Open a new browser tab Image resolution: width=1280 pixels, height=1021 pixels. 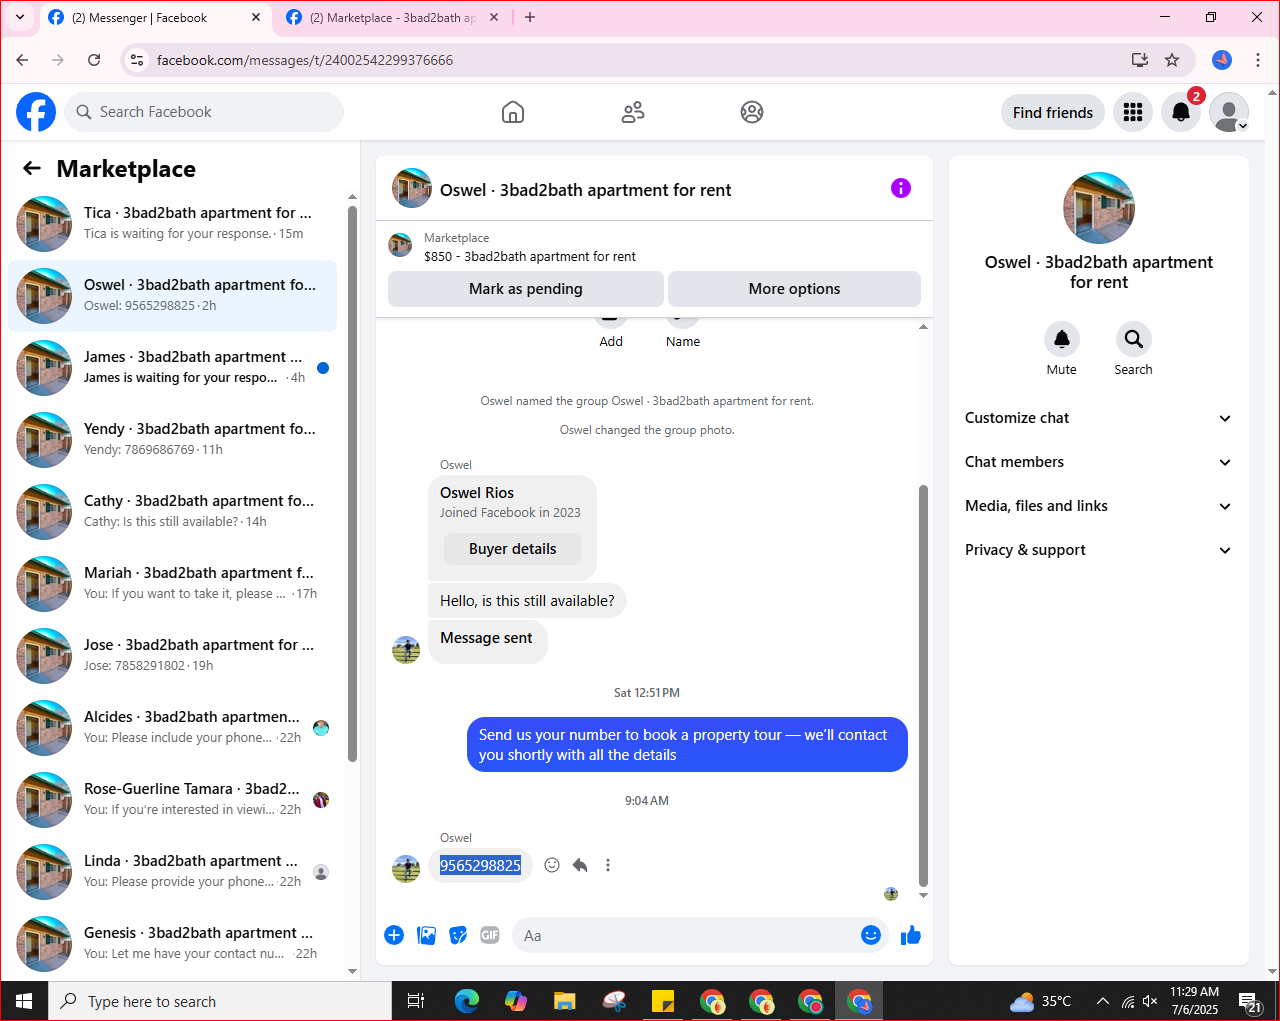click(x=530, y=17)
